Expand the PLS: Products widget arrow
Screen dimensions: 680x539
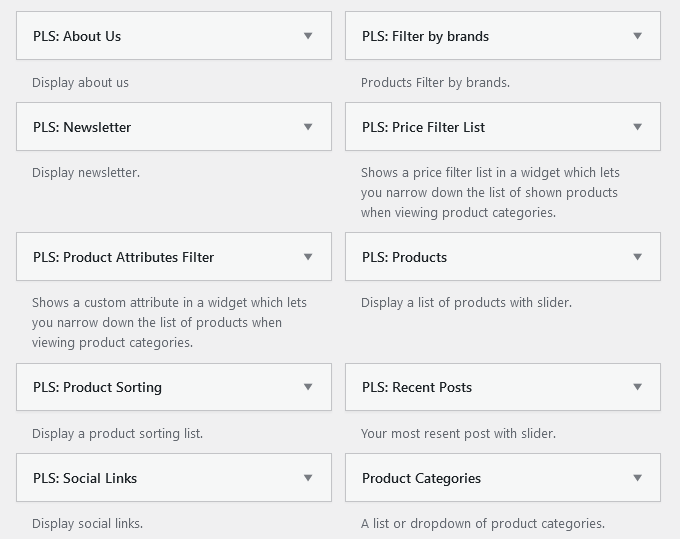click(637, 257)
